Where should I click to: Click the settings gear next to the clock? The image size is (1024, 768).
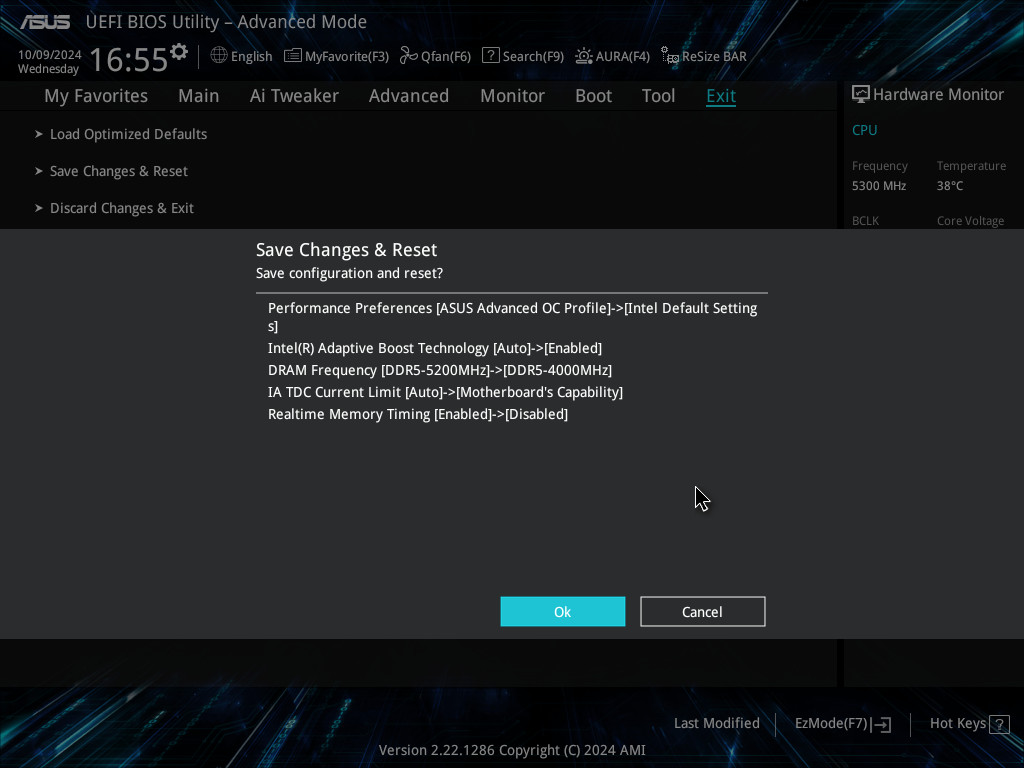click(178, 52)
